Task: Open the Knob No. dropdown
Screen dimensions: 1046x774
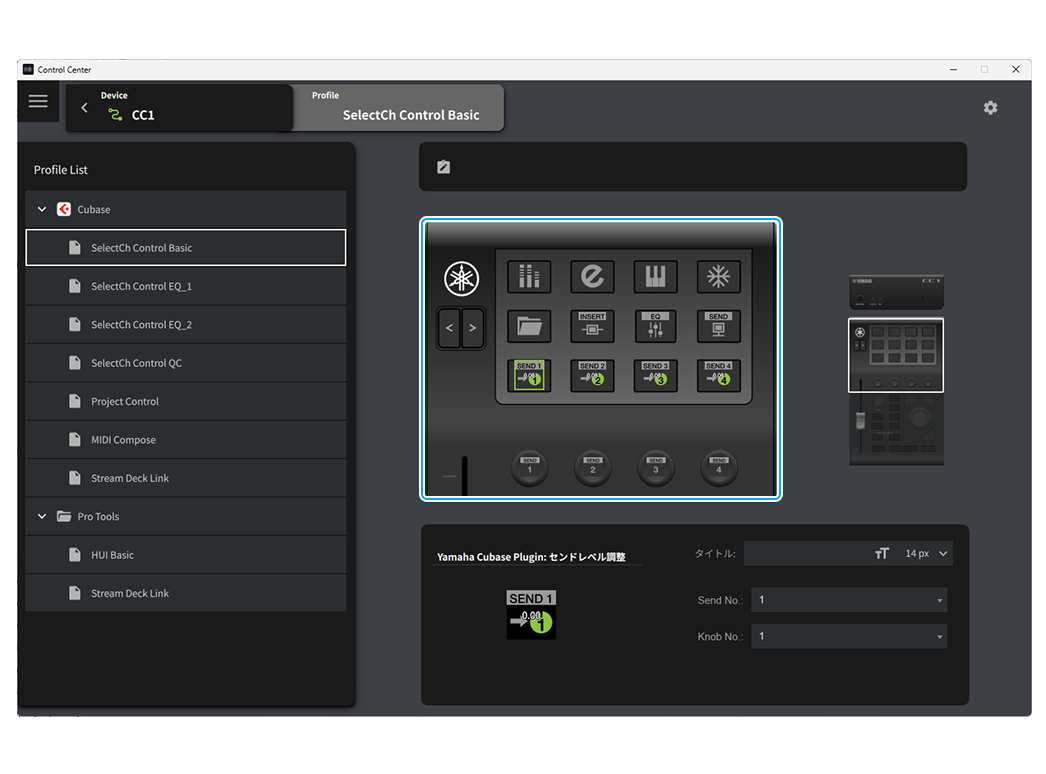Action: [x=849, y=636]
